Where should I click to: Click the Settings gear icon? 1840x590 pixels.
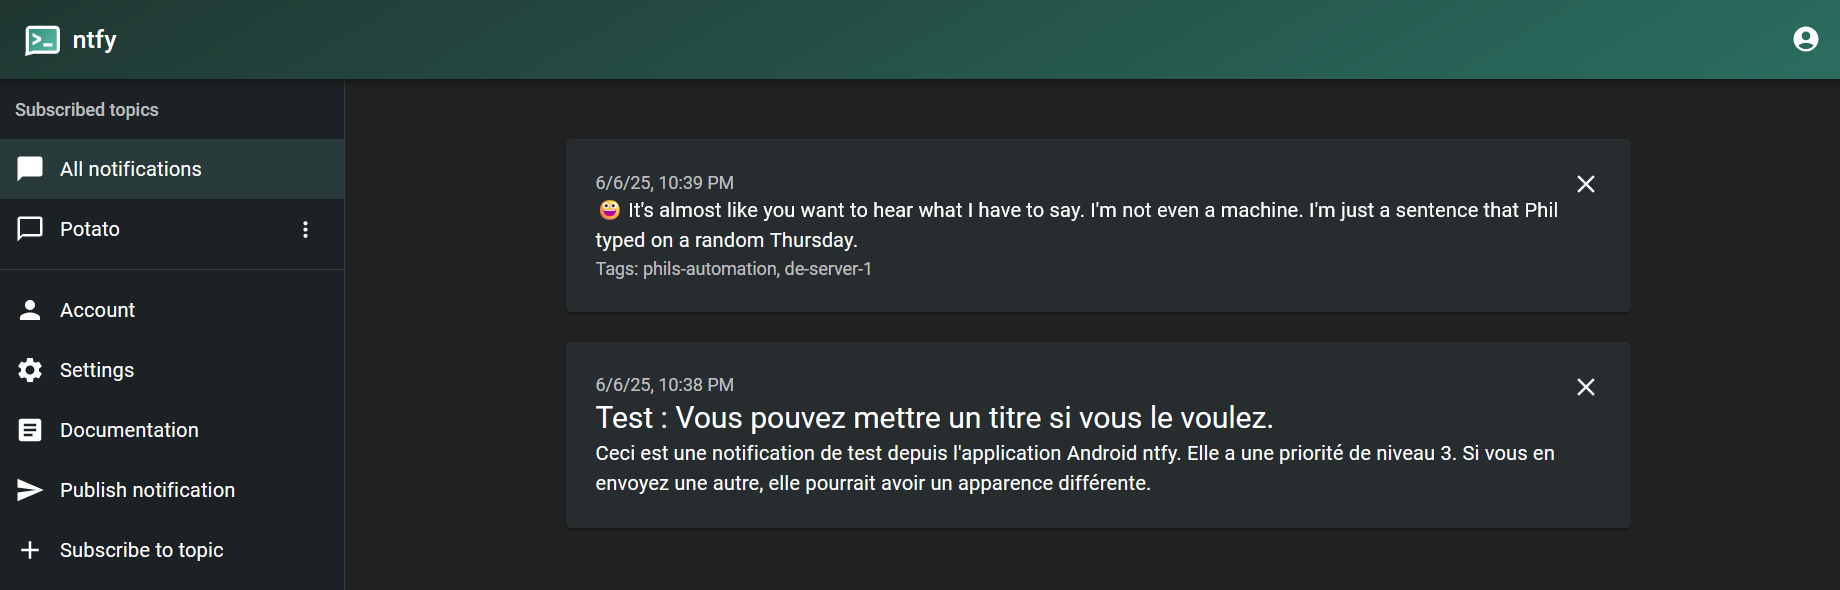[30, 370]
